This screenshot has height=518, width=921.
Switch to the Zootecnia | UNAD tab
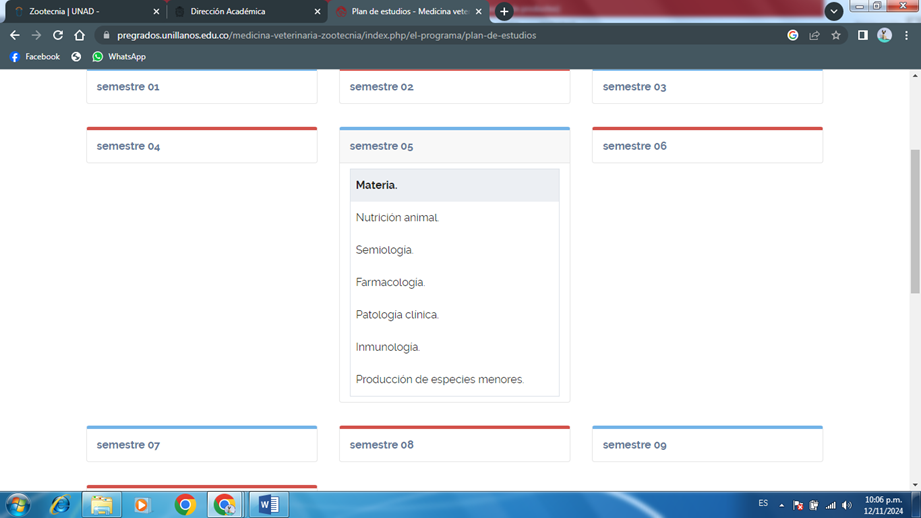click(80, 12)
